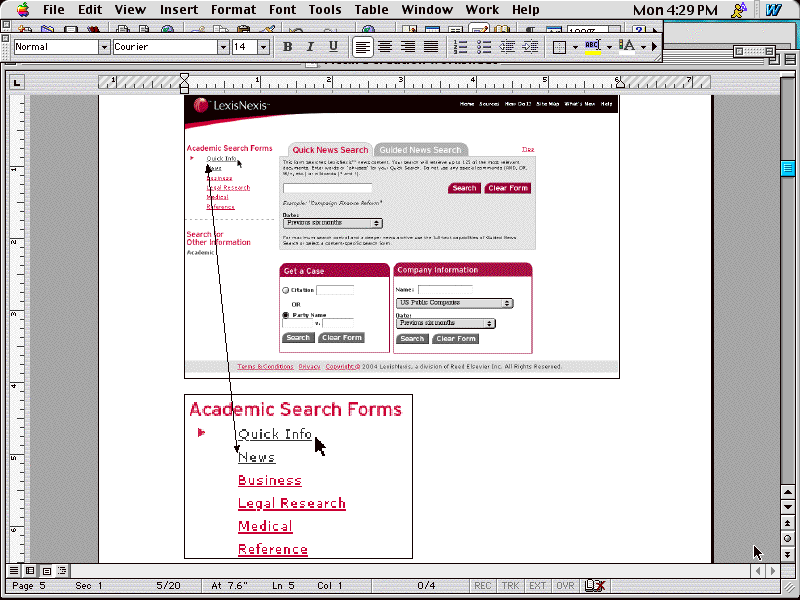Open the Select Browse Object button

pos(787,538)
